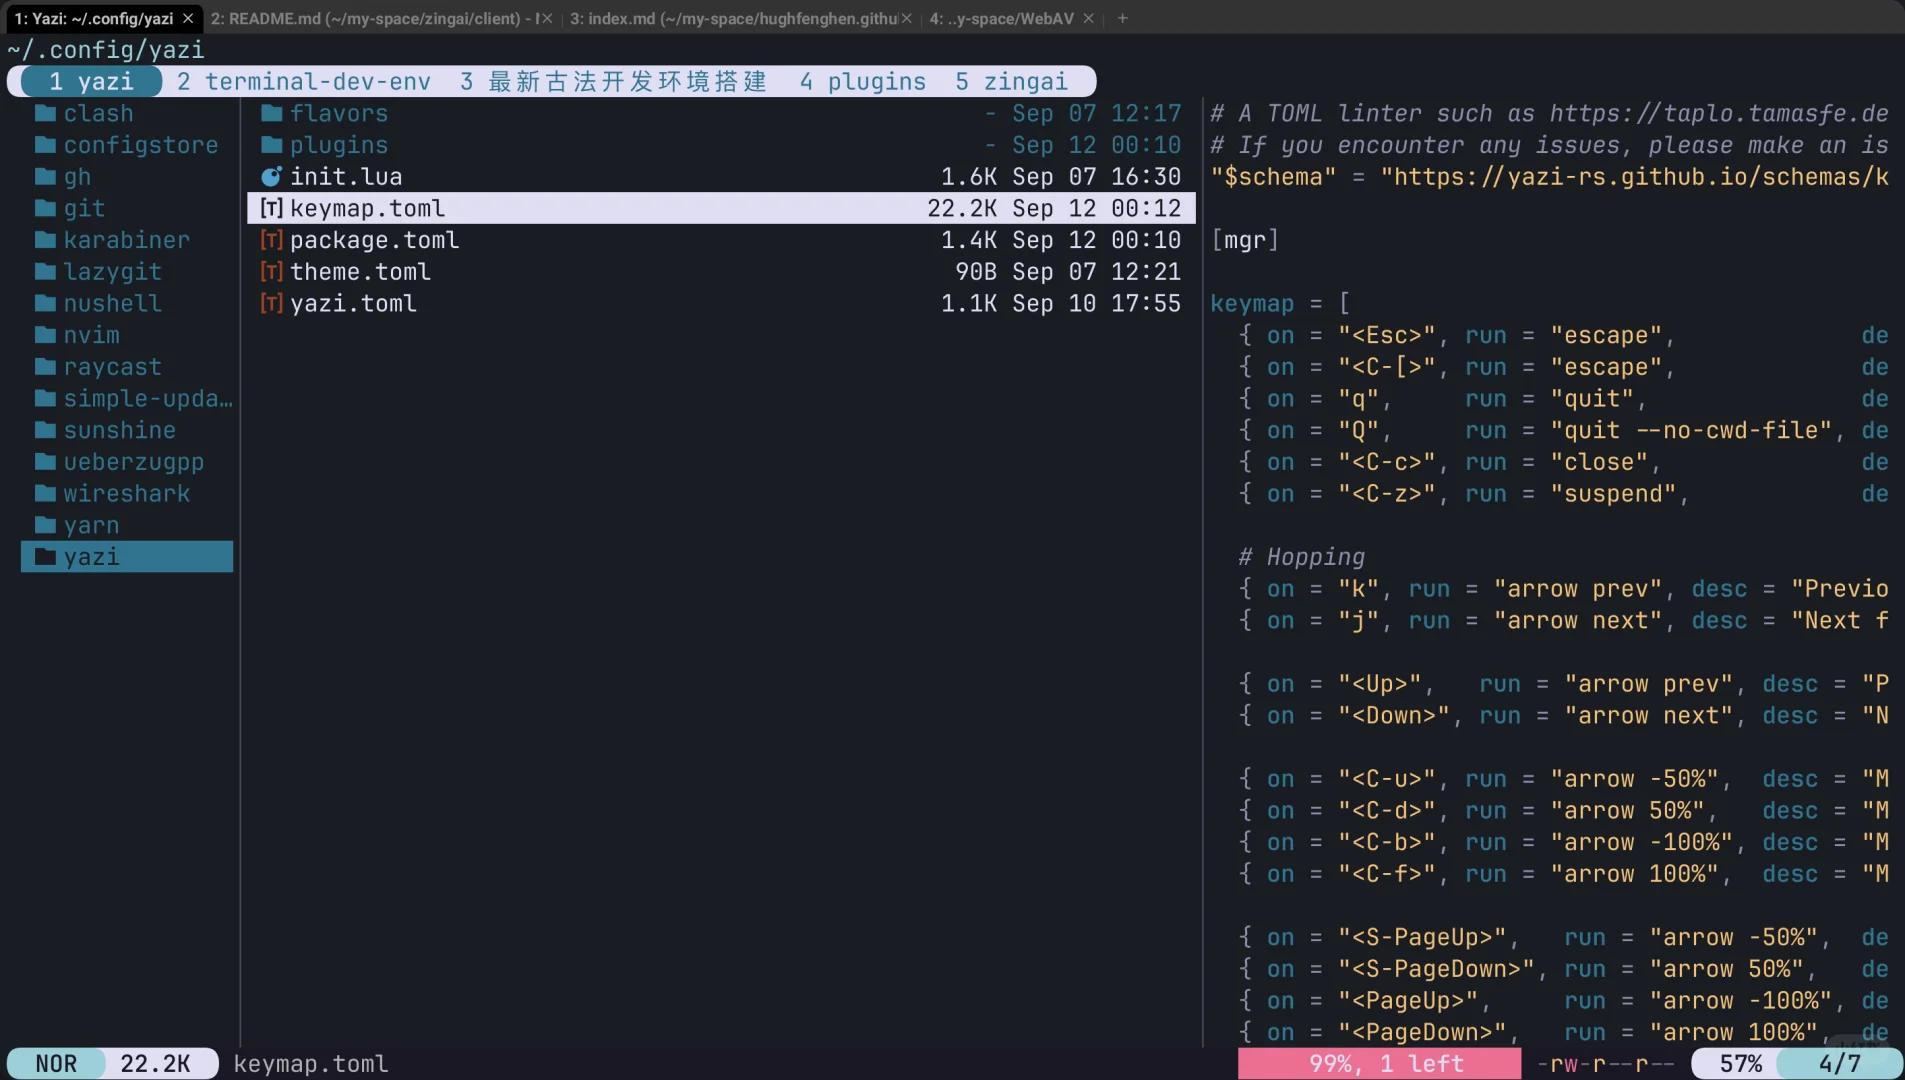Image resolution: width=1905 pixels, height=1080 pixels.
Task: Select the yazi.toml file name
Action: (353, 303)
